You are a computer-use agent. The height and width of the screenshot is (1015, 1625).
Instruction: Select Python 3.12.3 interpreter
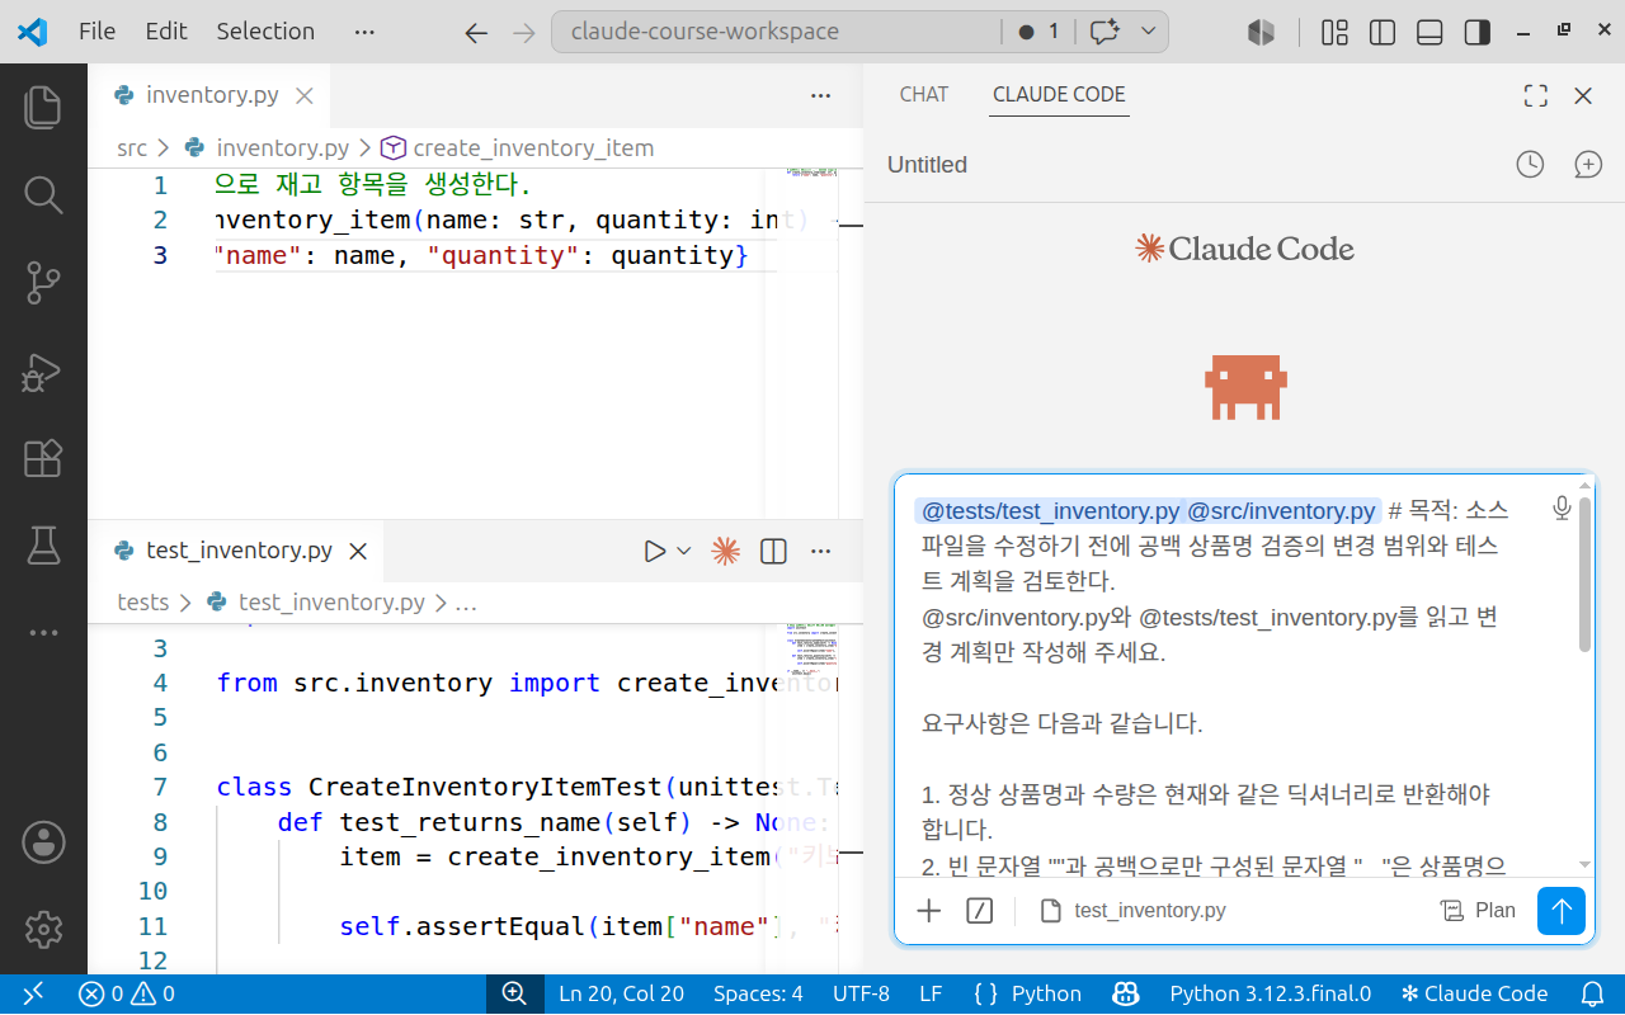(1270, 994)
